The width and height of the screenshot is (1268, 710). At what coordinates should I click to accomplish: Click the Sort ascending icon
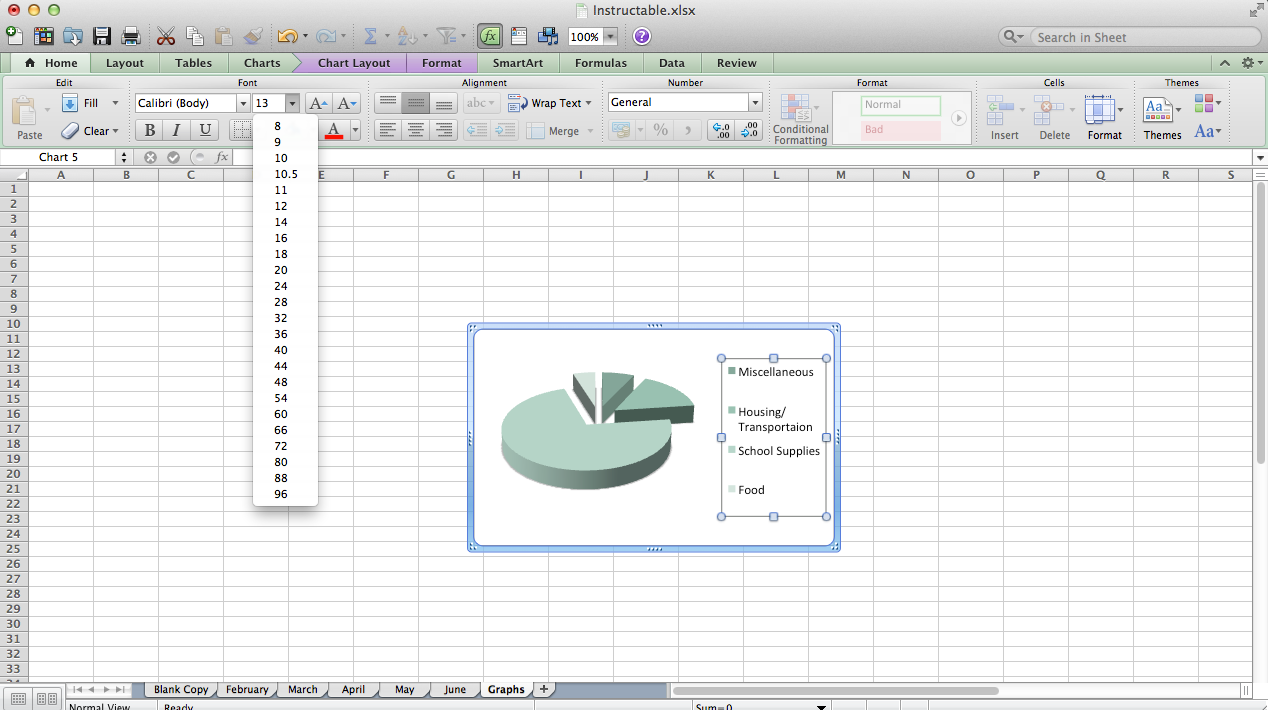pos(407,36)
